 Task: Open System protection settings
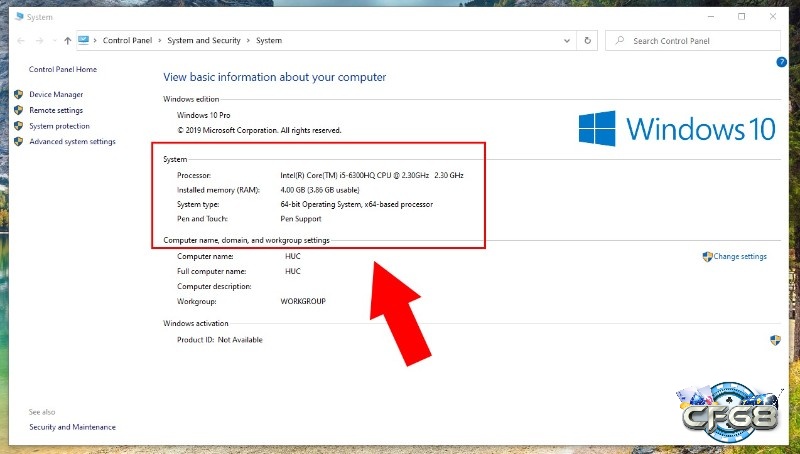59,127
